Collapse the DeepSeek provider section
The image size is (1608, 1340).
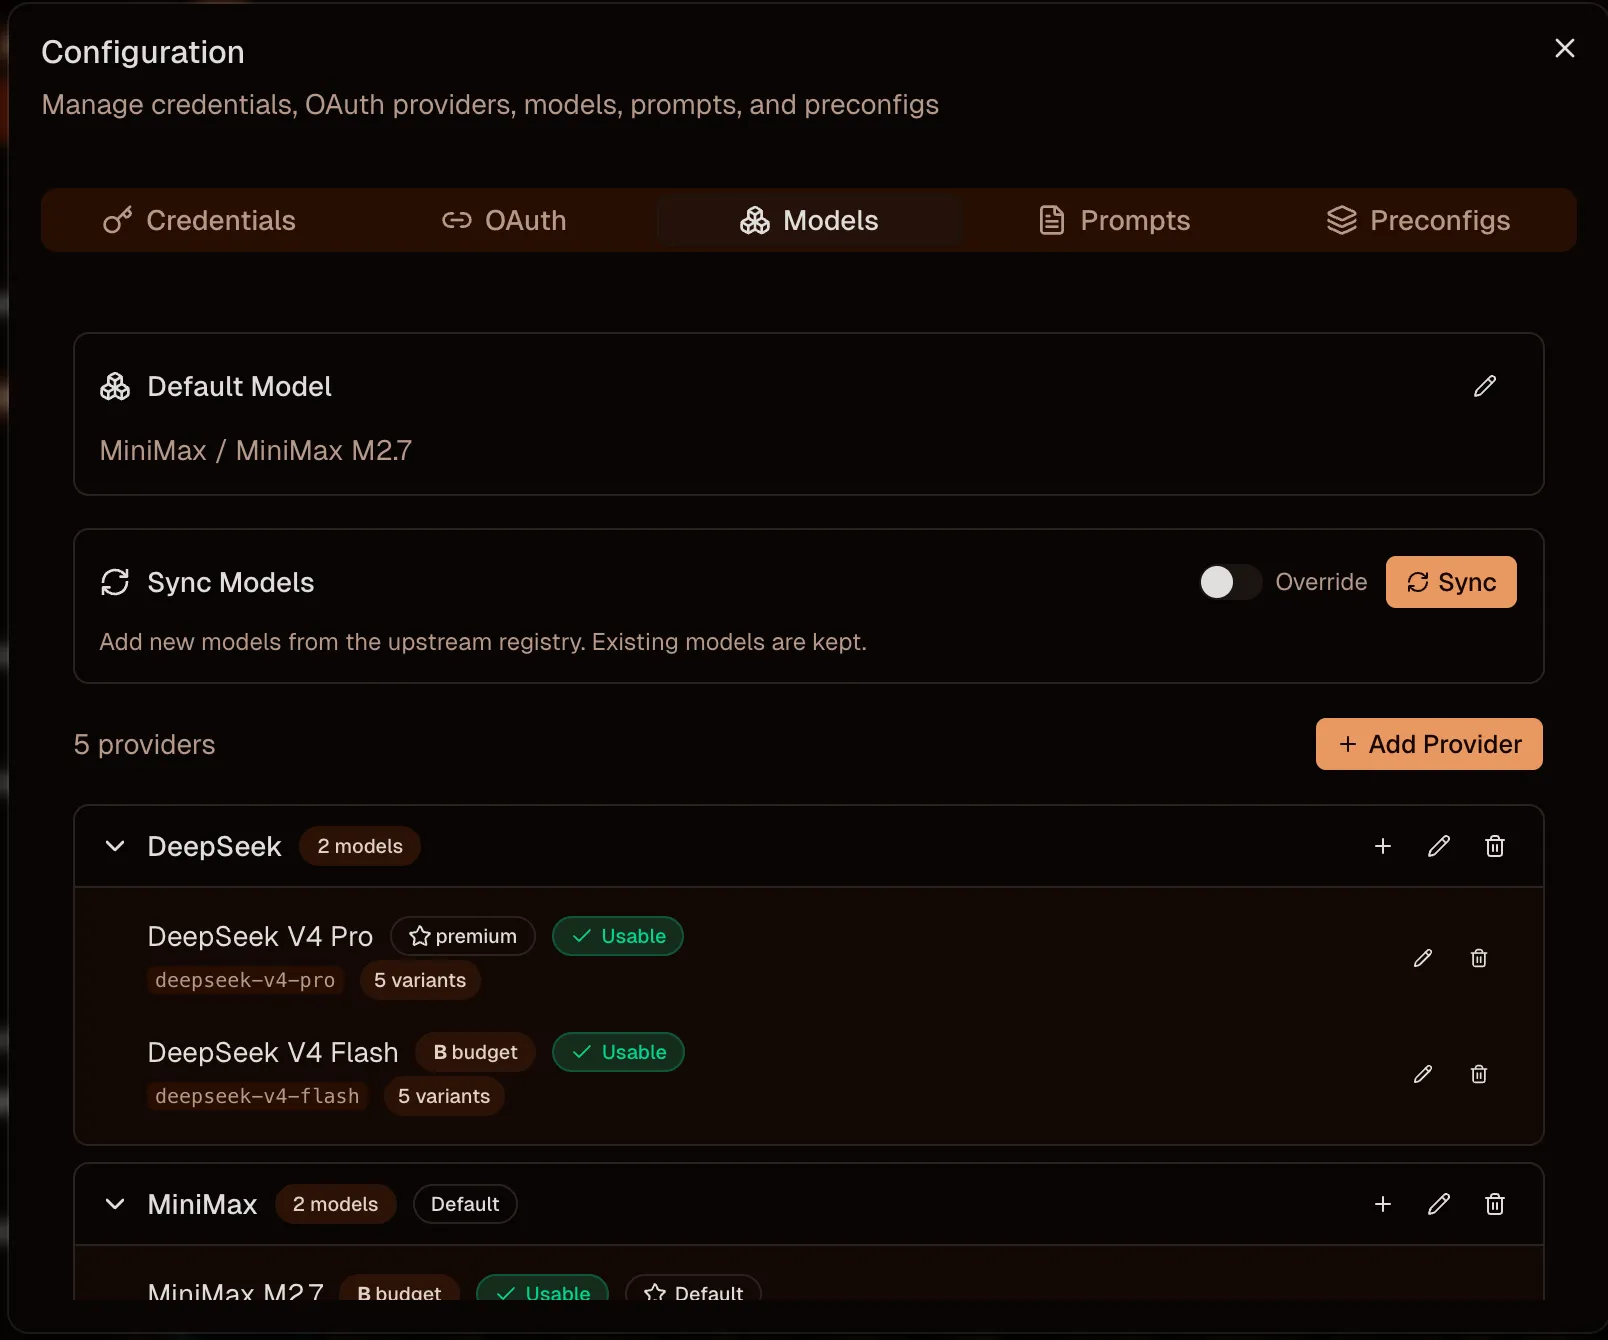[x=115, y=846]
